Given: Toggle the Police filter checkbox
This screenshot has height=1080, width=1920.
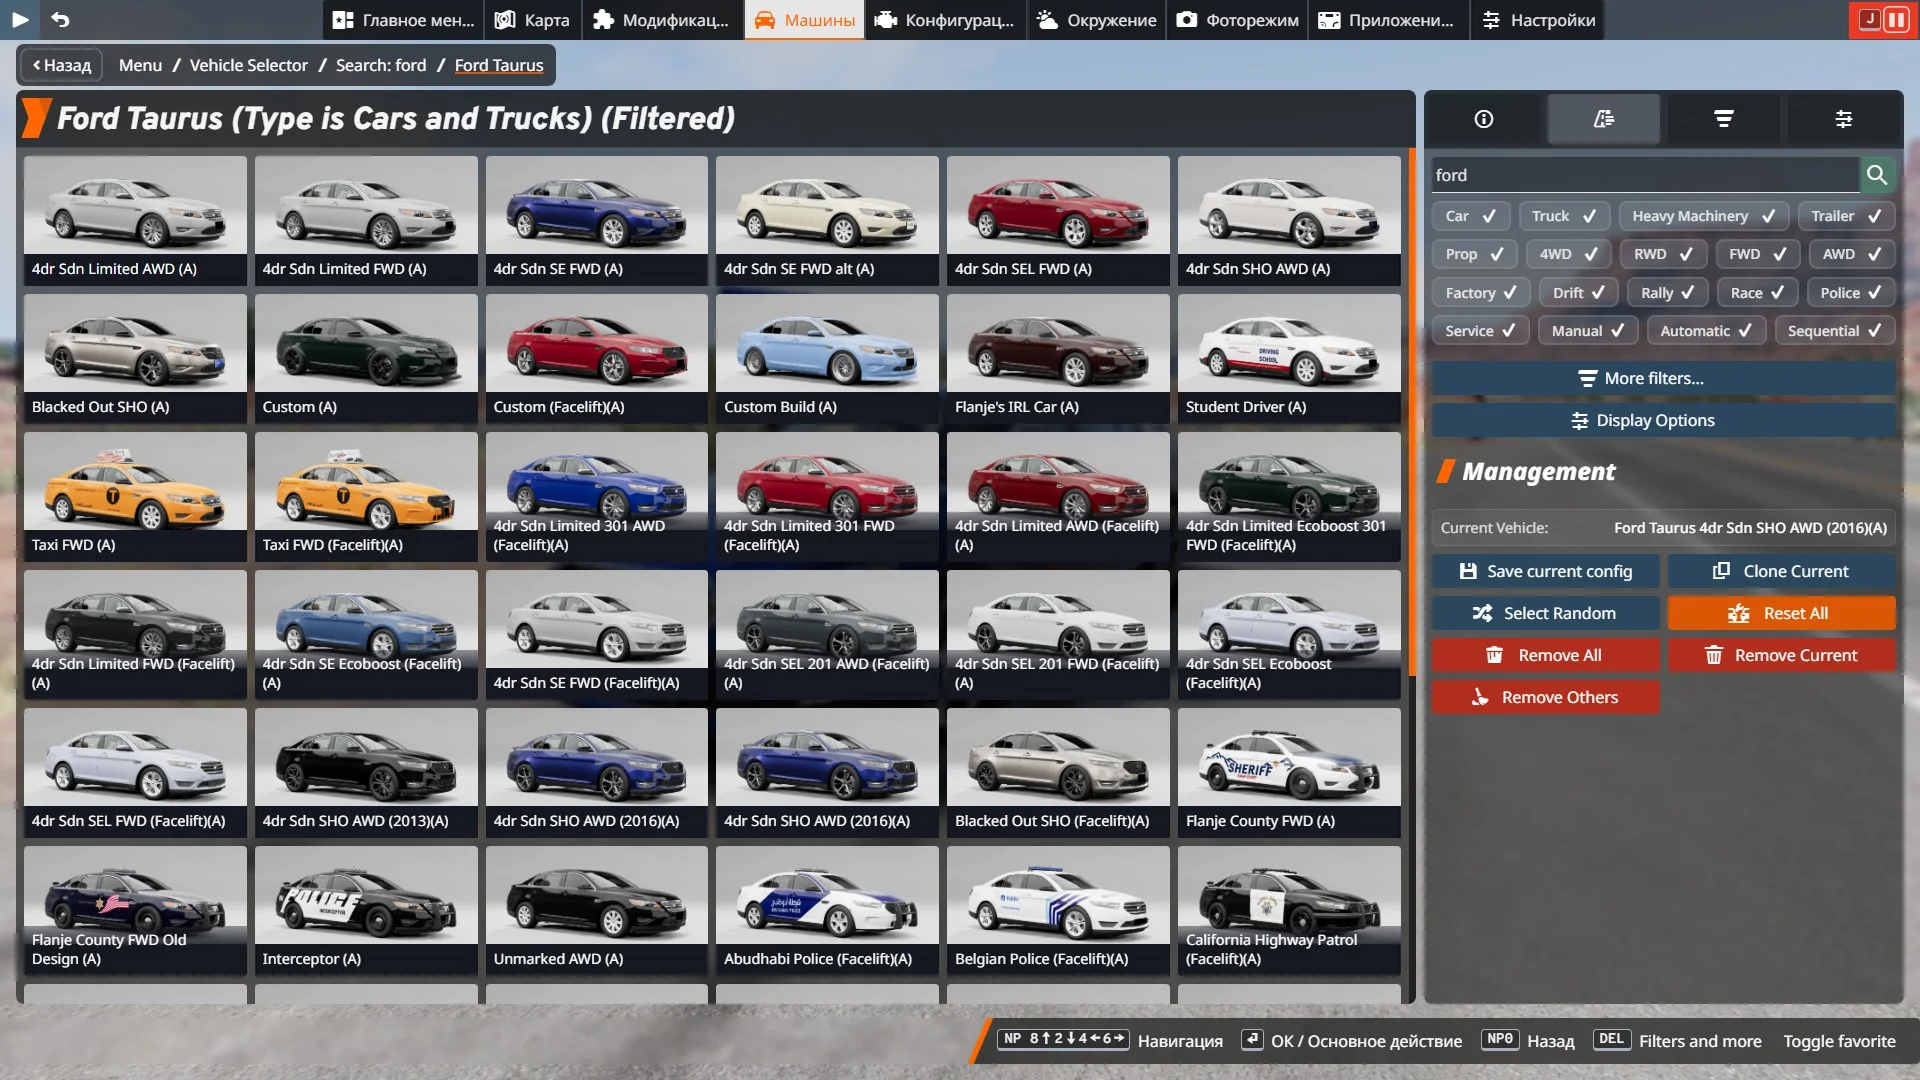Looking at the screenshot, I should click(x=1851, y=293).
